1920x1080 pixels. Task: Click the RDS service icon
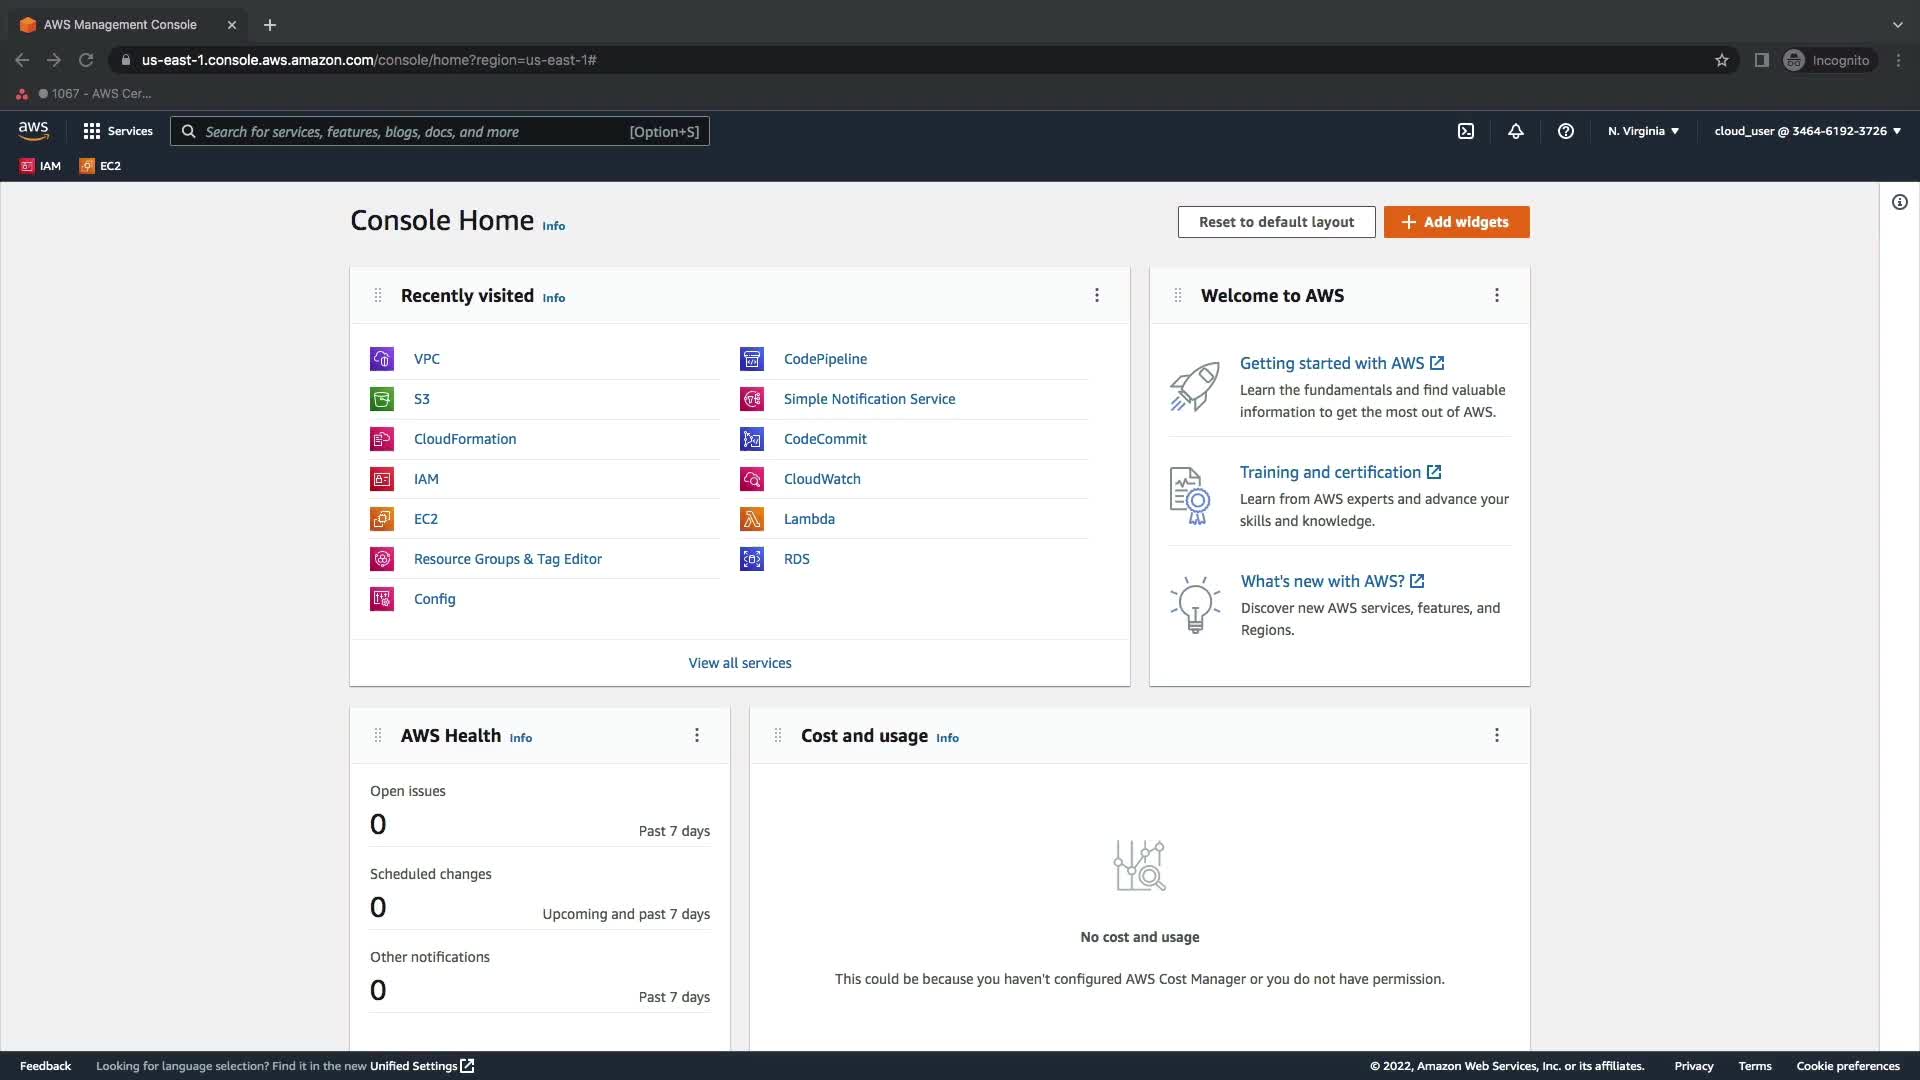(751, 559)
